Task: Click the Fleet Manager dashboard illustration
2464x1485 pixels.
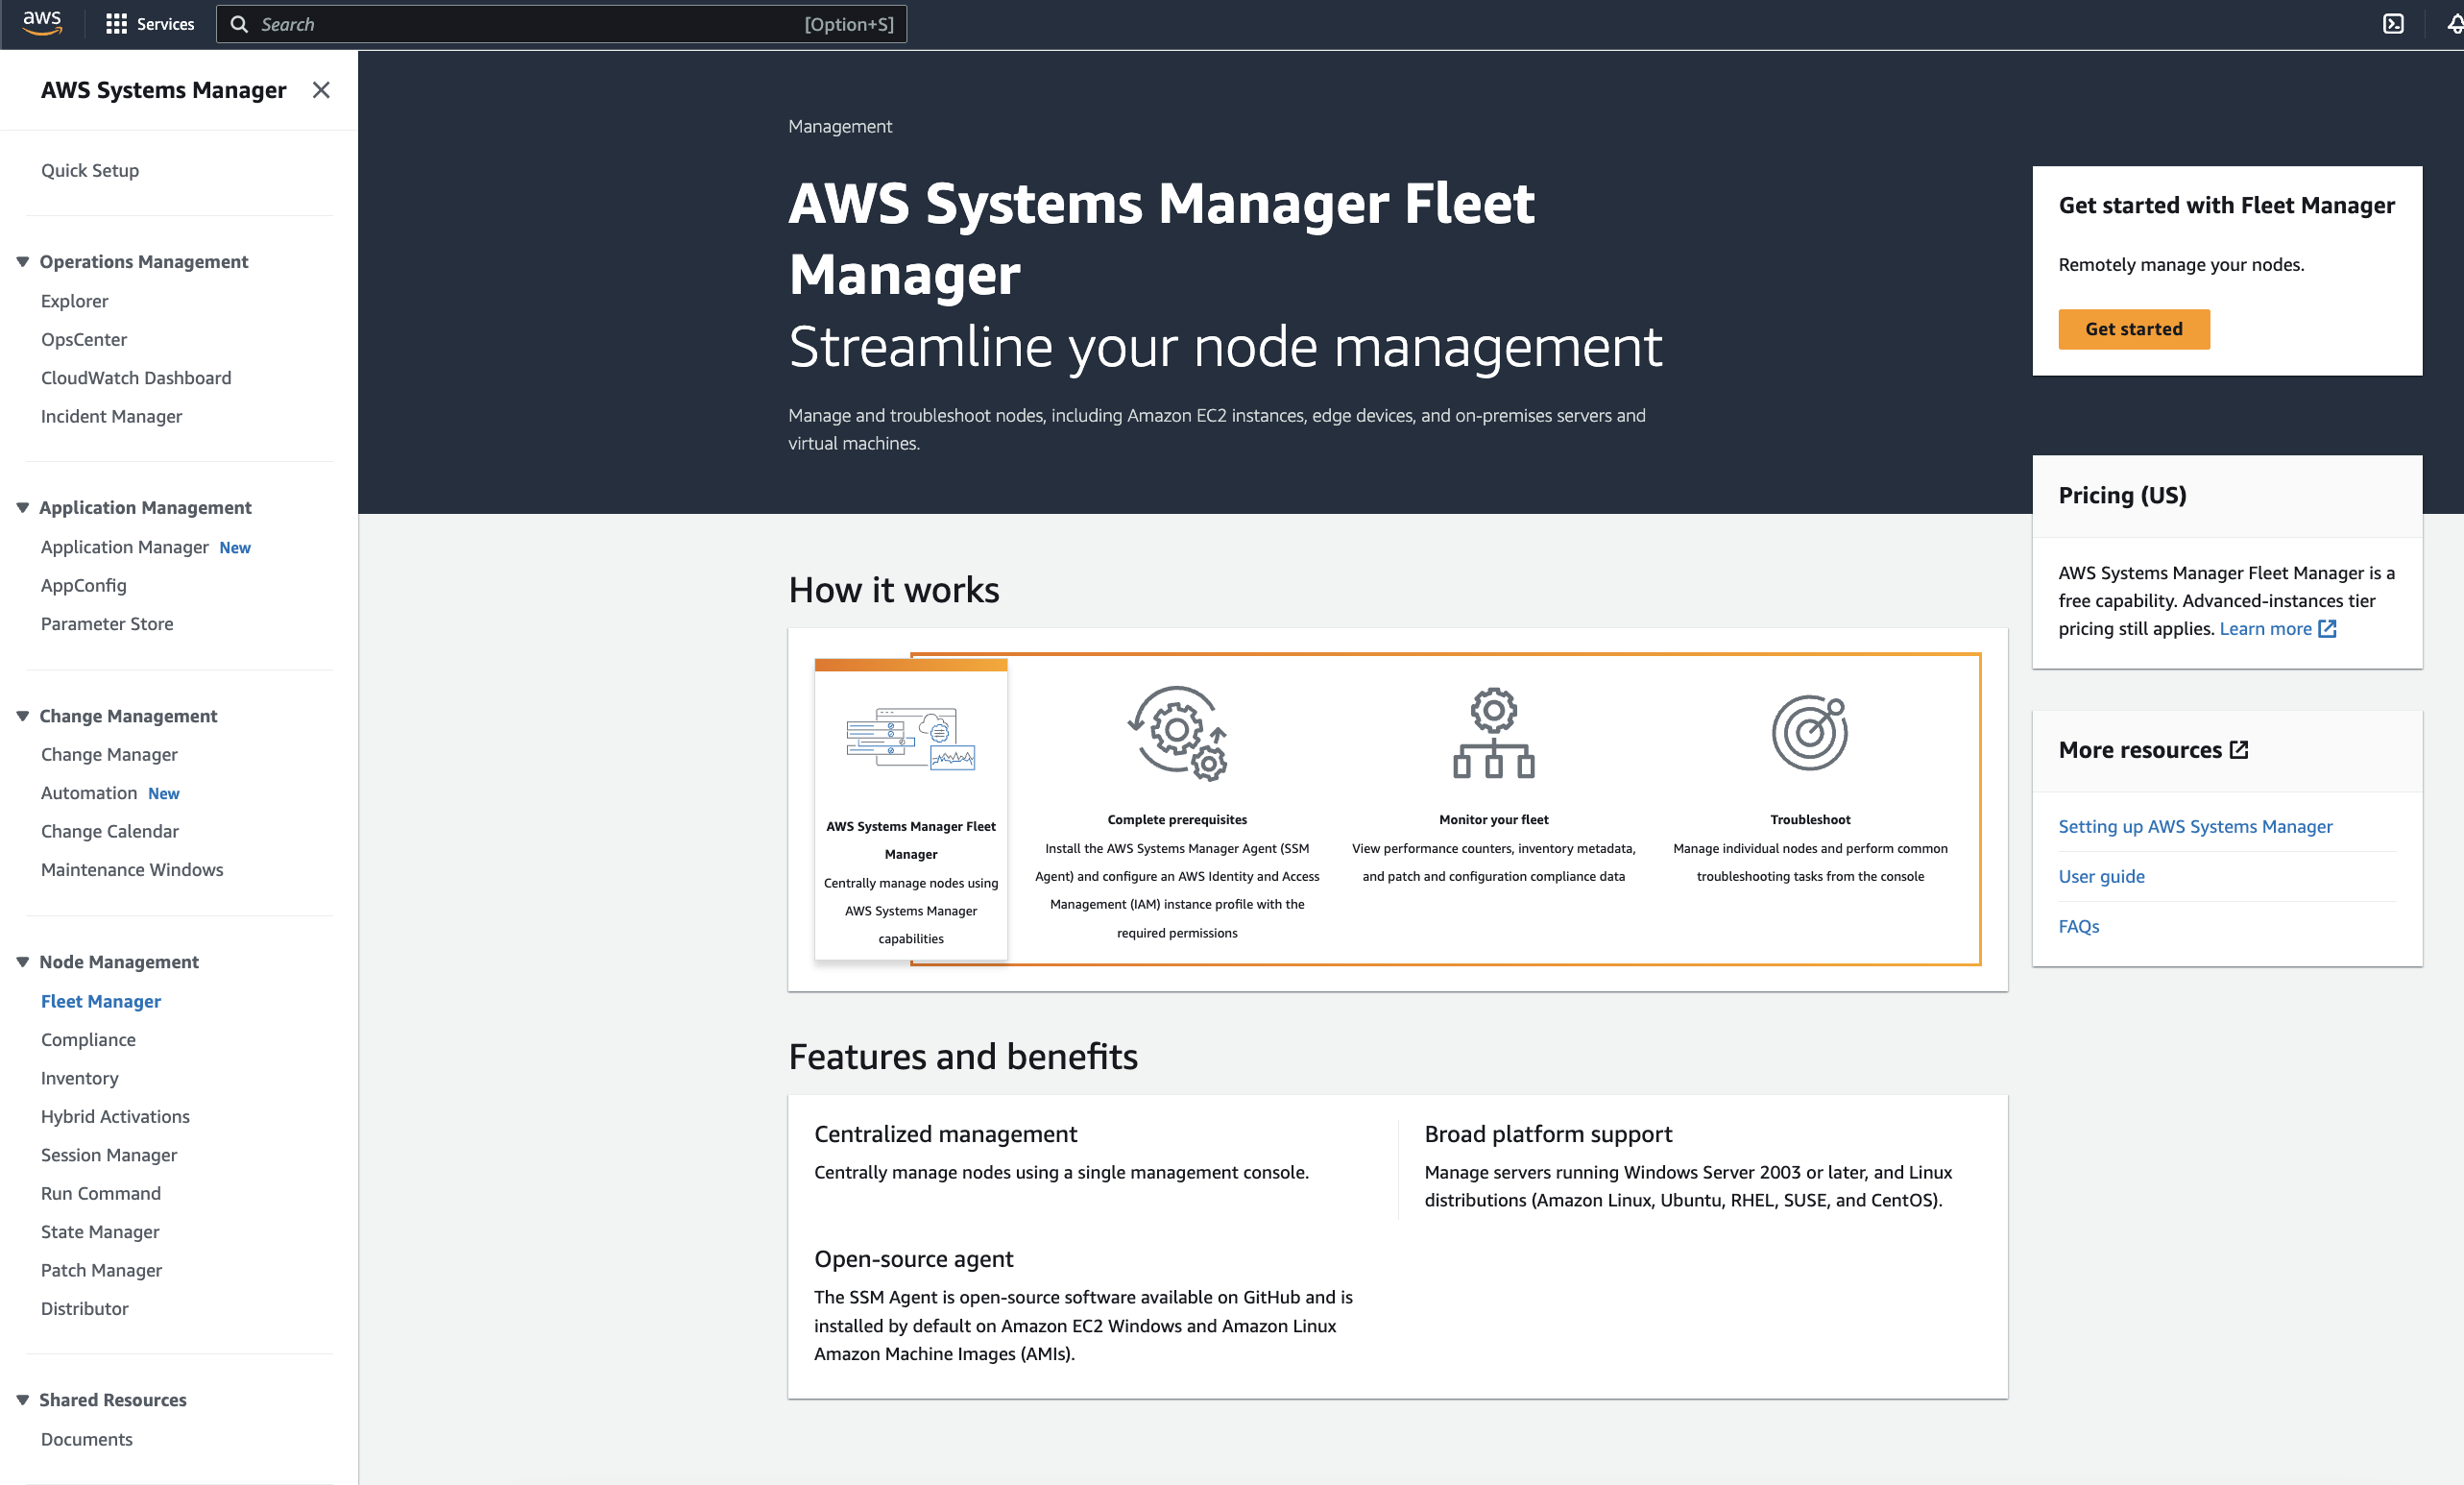Action: (910, 740)
